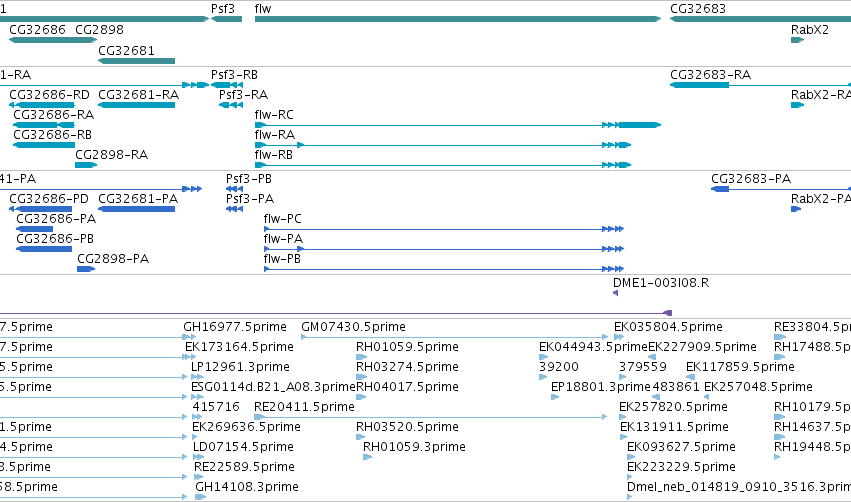Viewport: 851px width, 502px height.
Task: Click the RH03520.5prime EST
Action: tap(361, 437)
